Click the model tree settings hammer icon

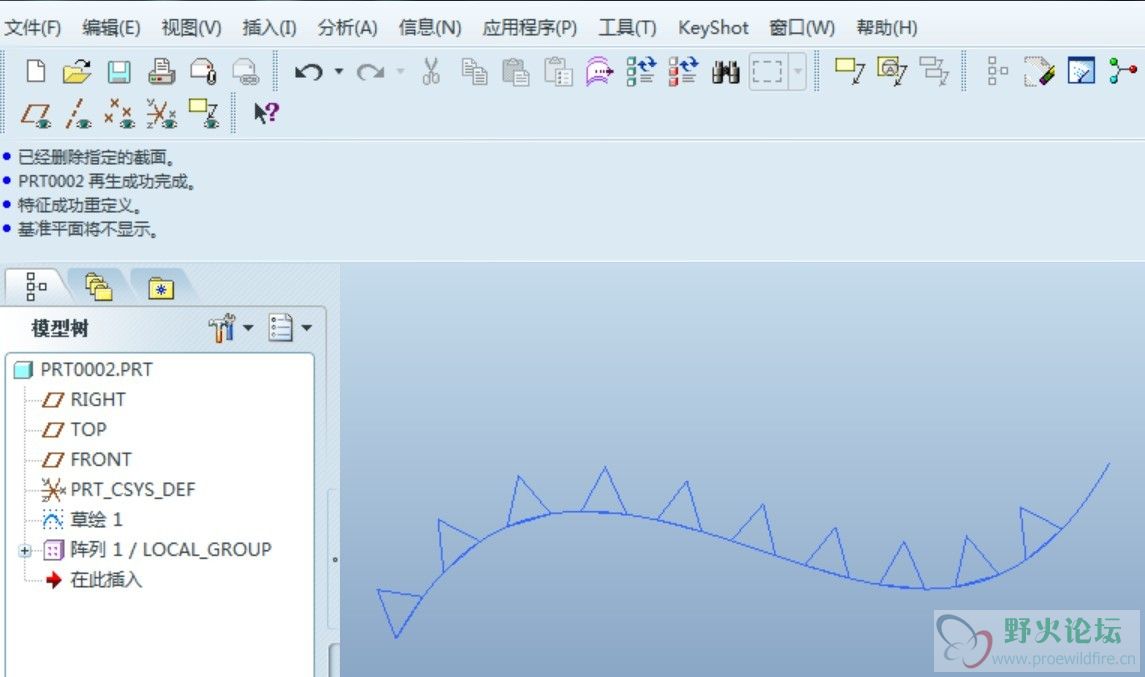point(222,328)
